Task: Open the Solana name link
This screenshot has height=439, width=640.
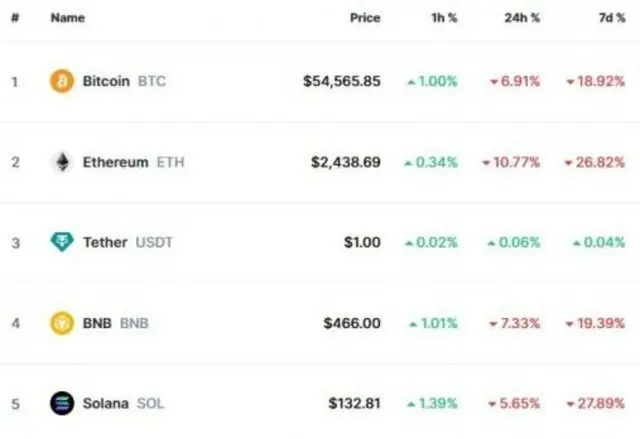Action: pyautogui.click(x=106, y=404)
